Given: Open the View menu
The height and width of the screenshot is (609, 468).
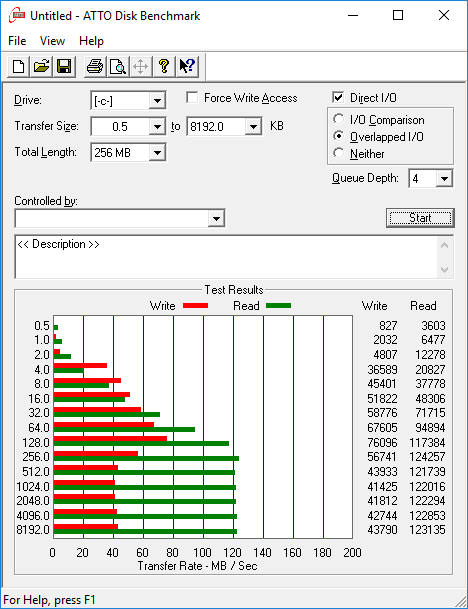Looking at the screenshot, I should click(x=52, y=41).
